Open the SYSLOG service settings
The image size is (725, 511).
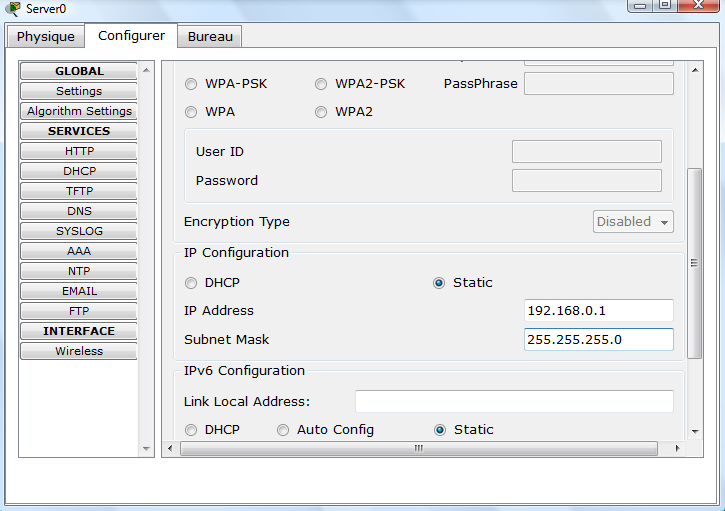coord(79,231)
